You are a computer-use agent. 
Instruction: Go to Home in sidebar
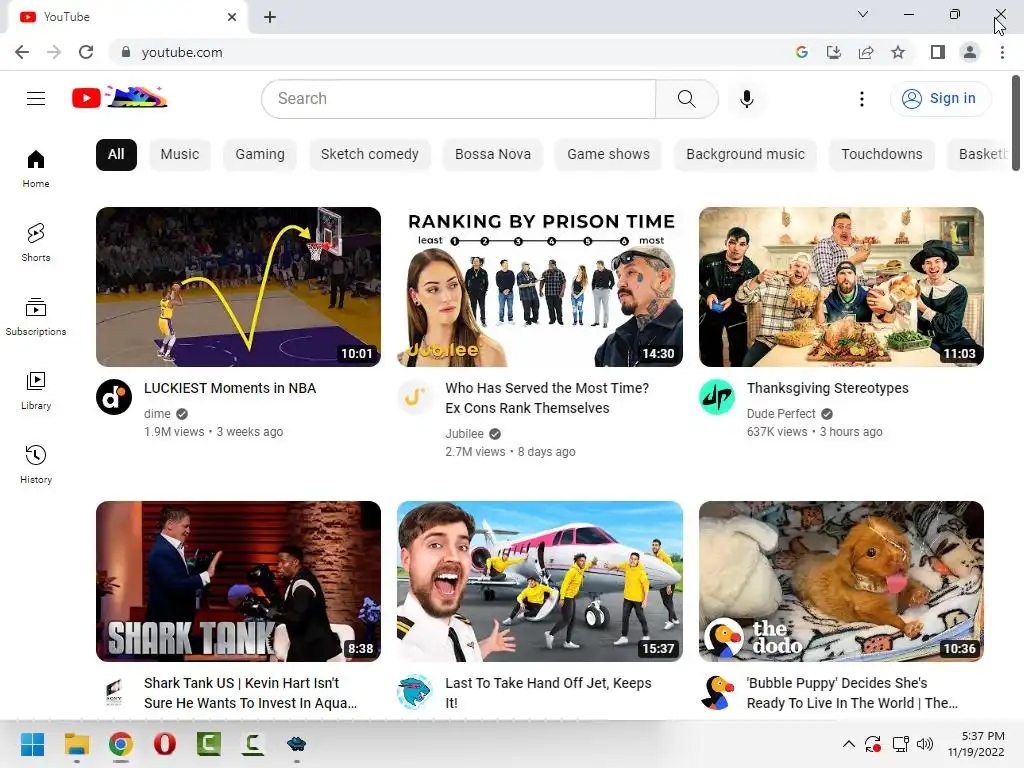pos(36,168)
